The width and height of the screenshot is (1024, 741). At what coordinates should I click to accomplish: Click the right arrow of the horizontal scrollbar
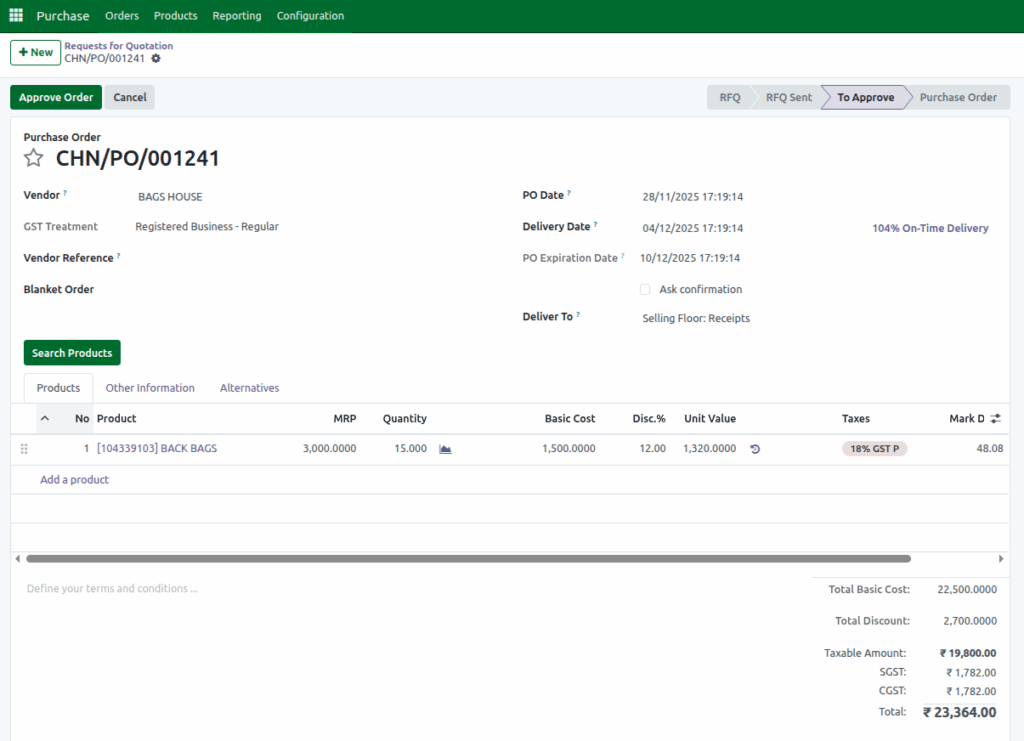point(1001,559)
